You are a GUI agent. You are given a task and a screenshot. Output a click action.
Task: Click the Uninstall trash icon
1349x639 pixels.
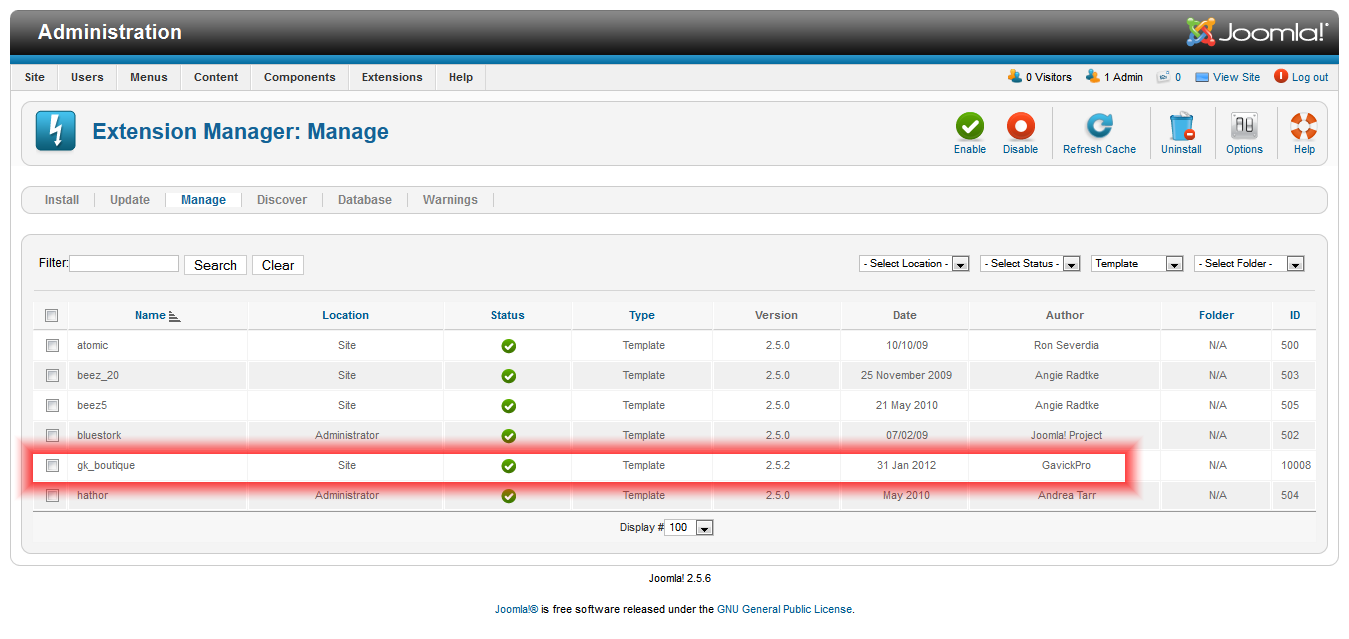[1181, 126]
